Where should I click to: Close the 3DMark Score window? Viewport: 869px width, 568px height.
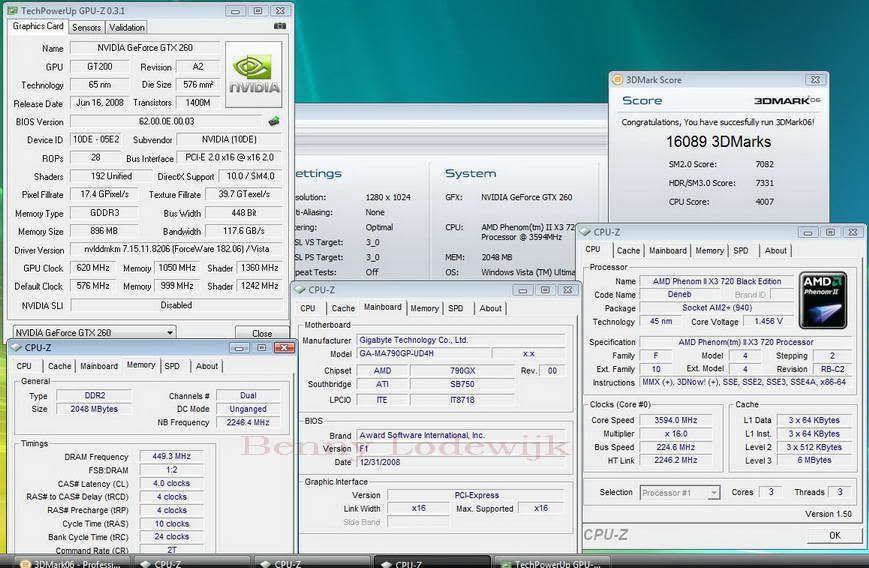(x=815, y=79)
